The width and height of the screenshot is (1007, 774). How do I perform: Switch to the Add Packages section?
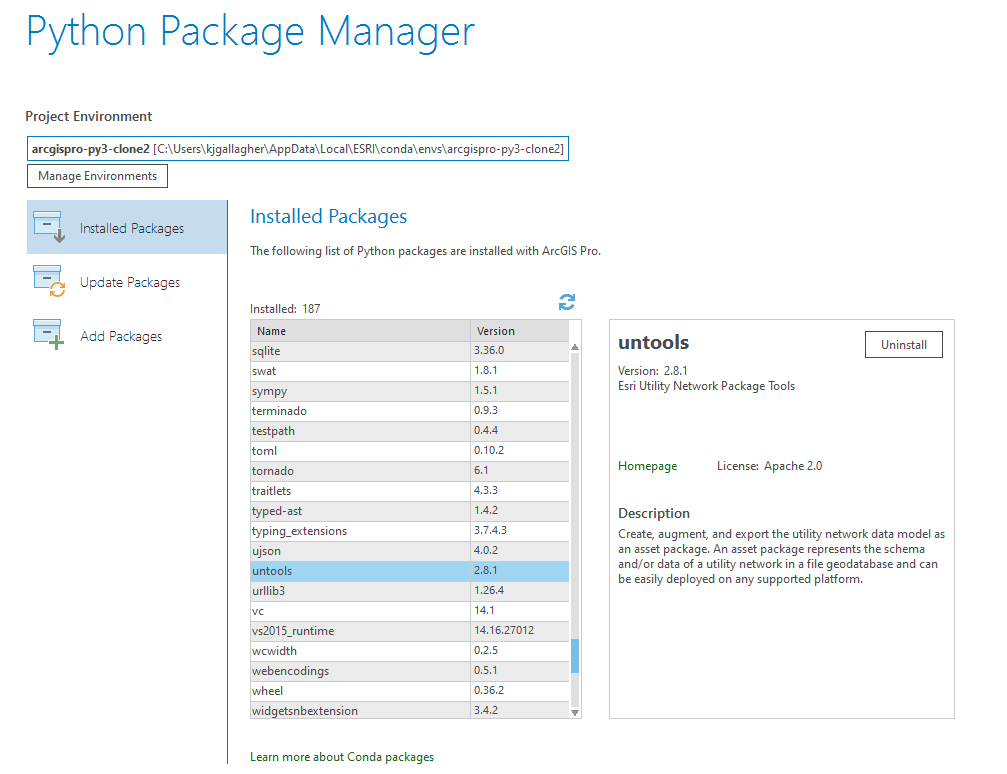(120, 336)
